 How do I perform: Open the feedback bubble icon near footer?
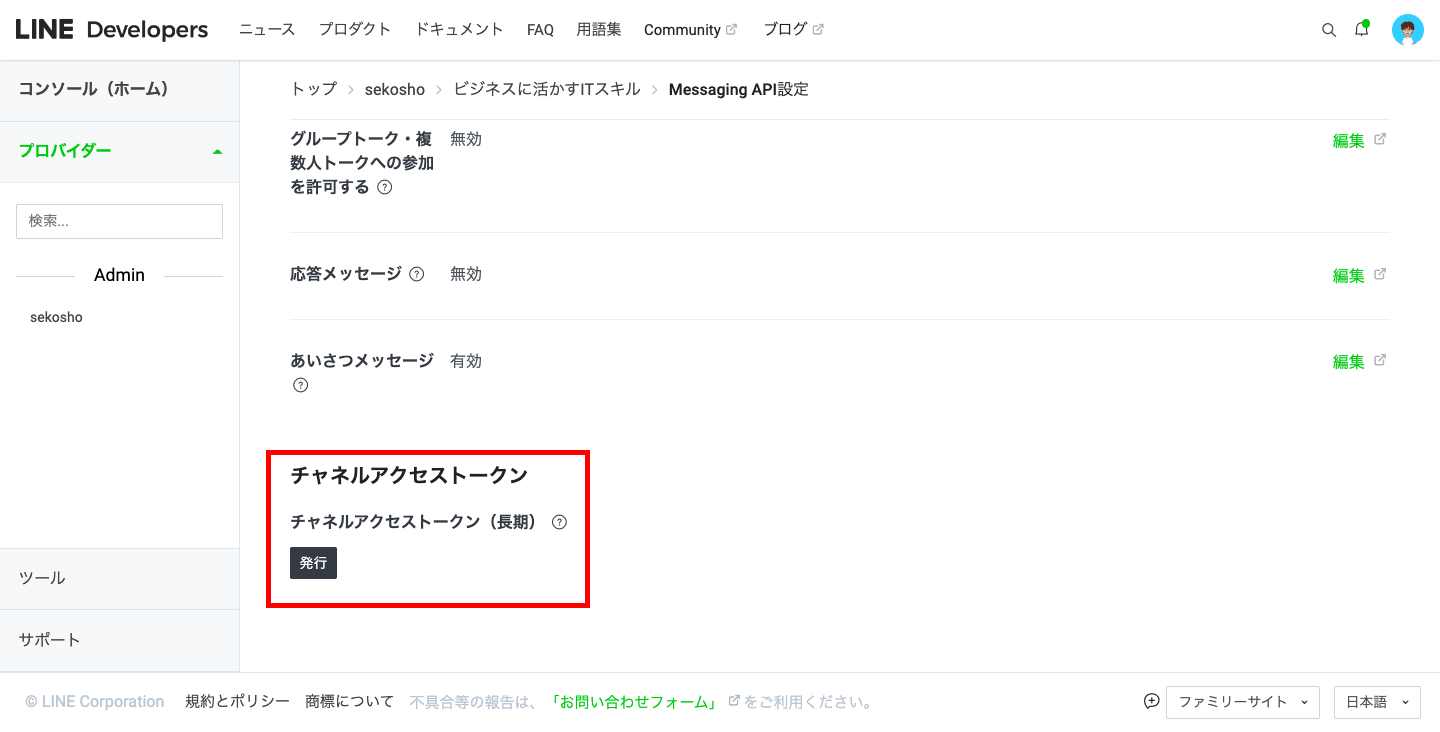pyautogui.click(x=1152, y=702)
